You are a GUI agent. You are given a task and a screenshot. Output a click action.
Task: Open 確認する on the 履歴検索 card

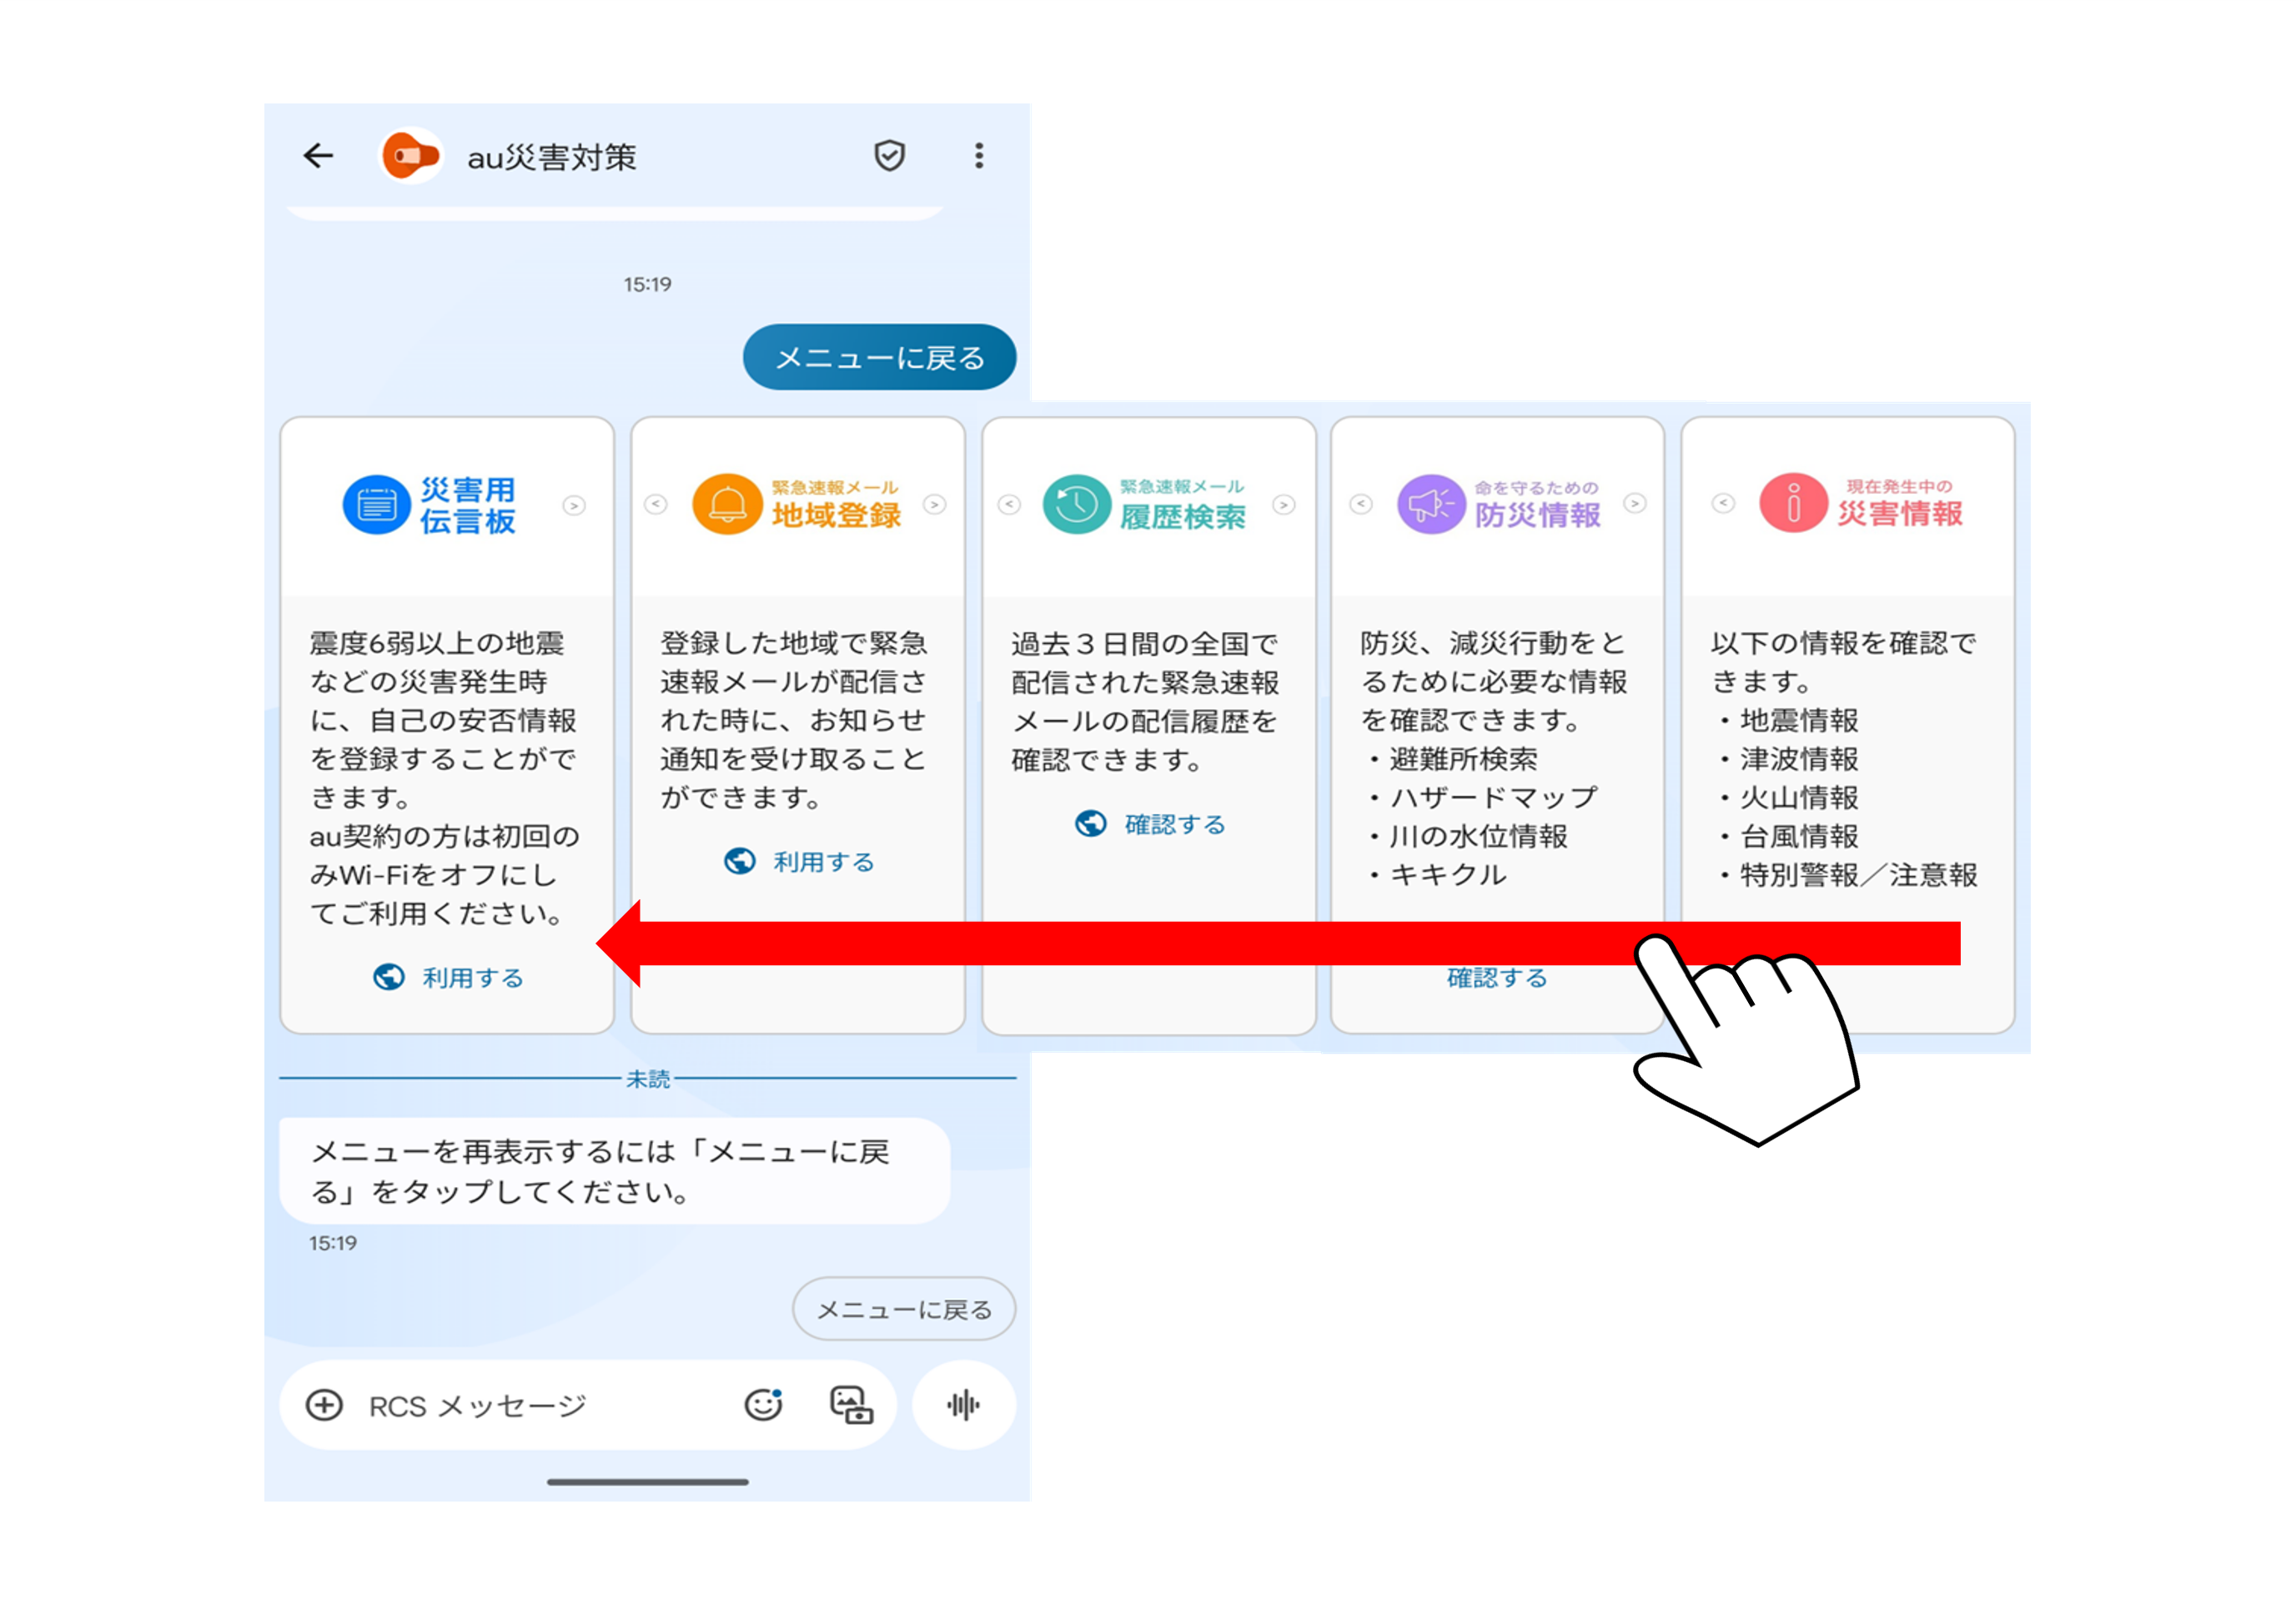pyautogui.click(x=1172, y=824)
